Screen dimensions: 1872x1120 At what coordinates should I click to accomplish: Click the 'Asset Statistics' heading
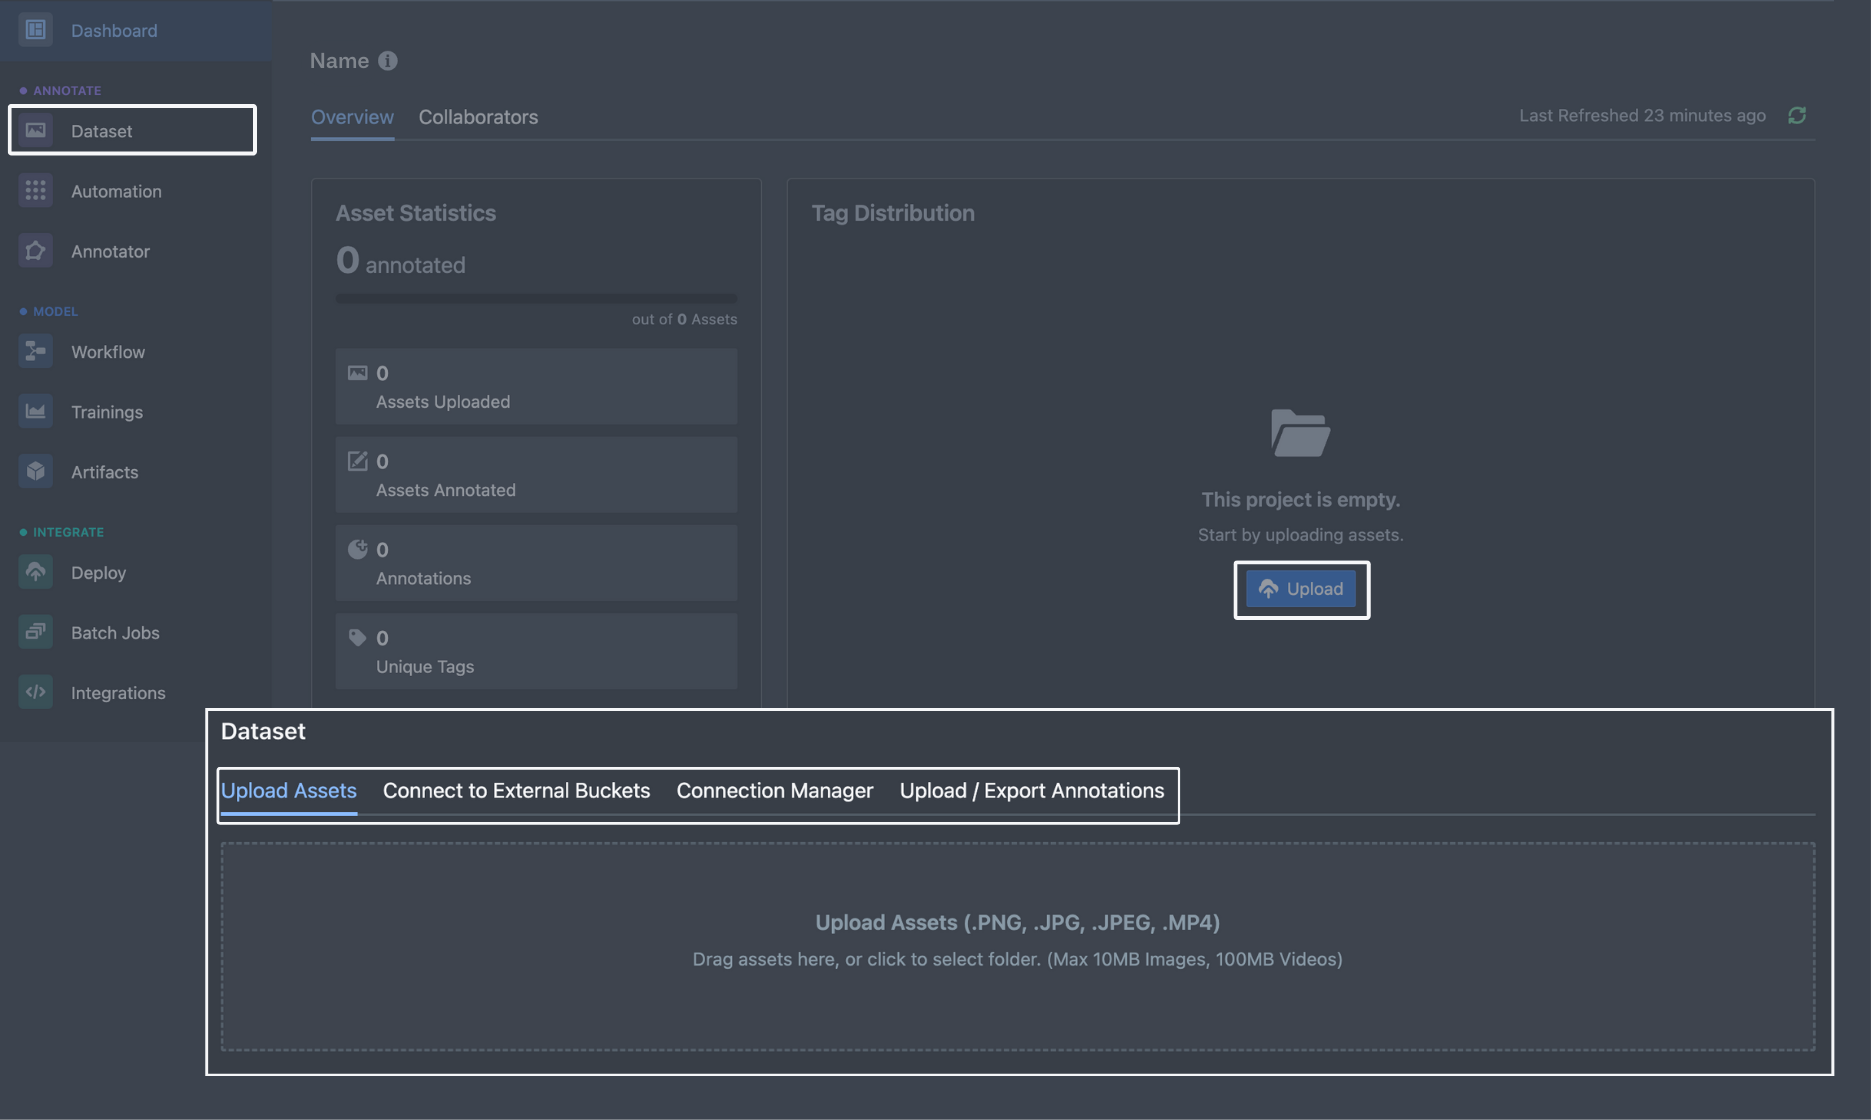point(415,213)
